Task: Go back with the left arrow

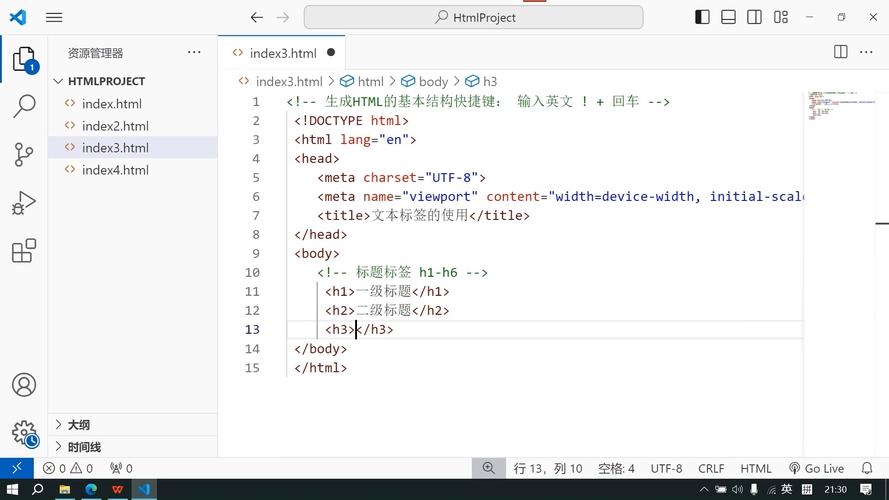Action: click(256, 18)
